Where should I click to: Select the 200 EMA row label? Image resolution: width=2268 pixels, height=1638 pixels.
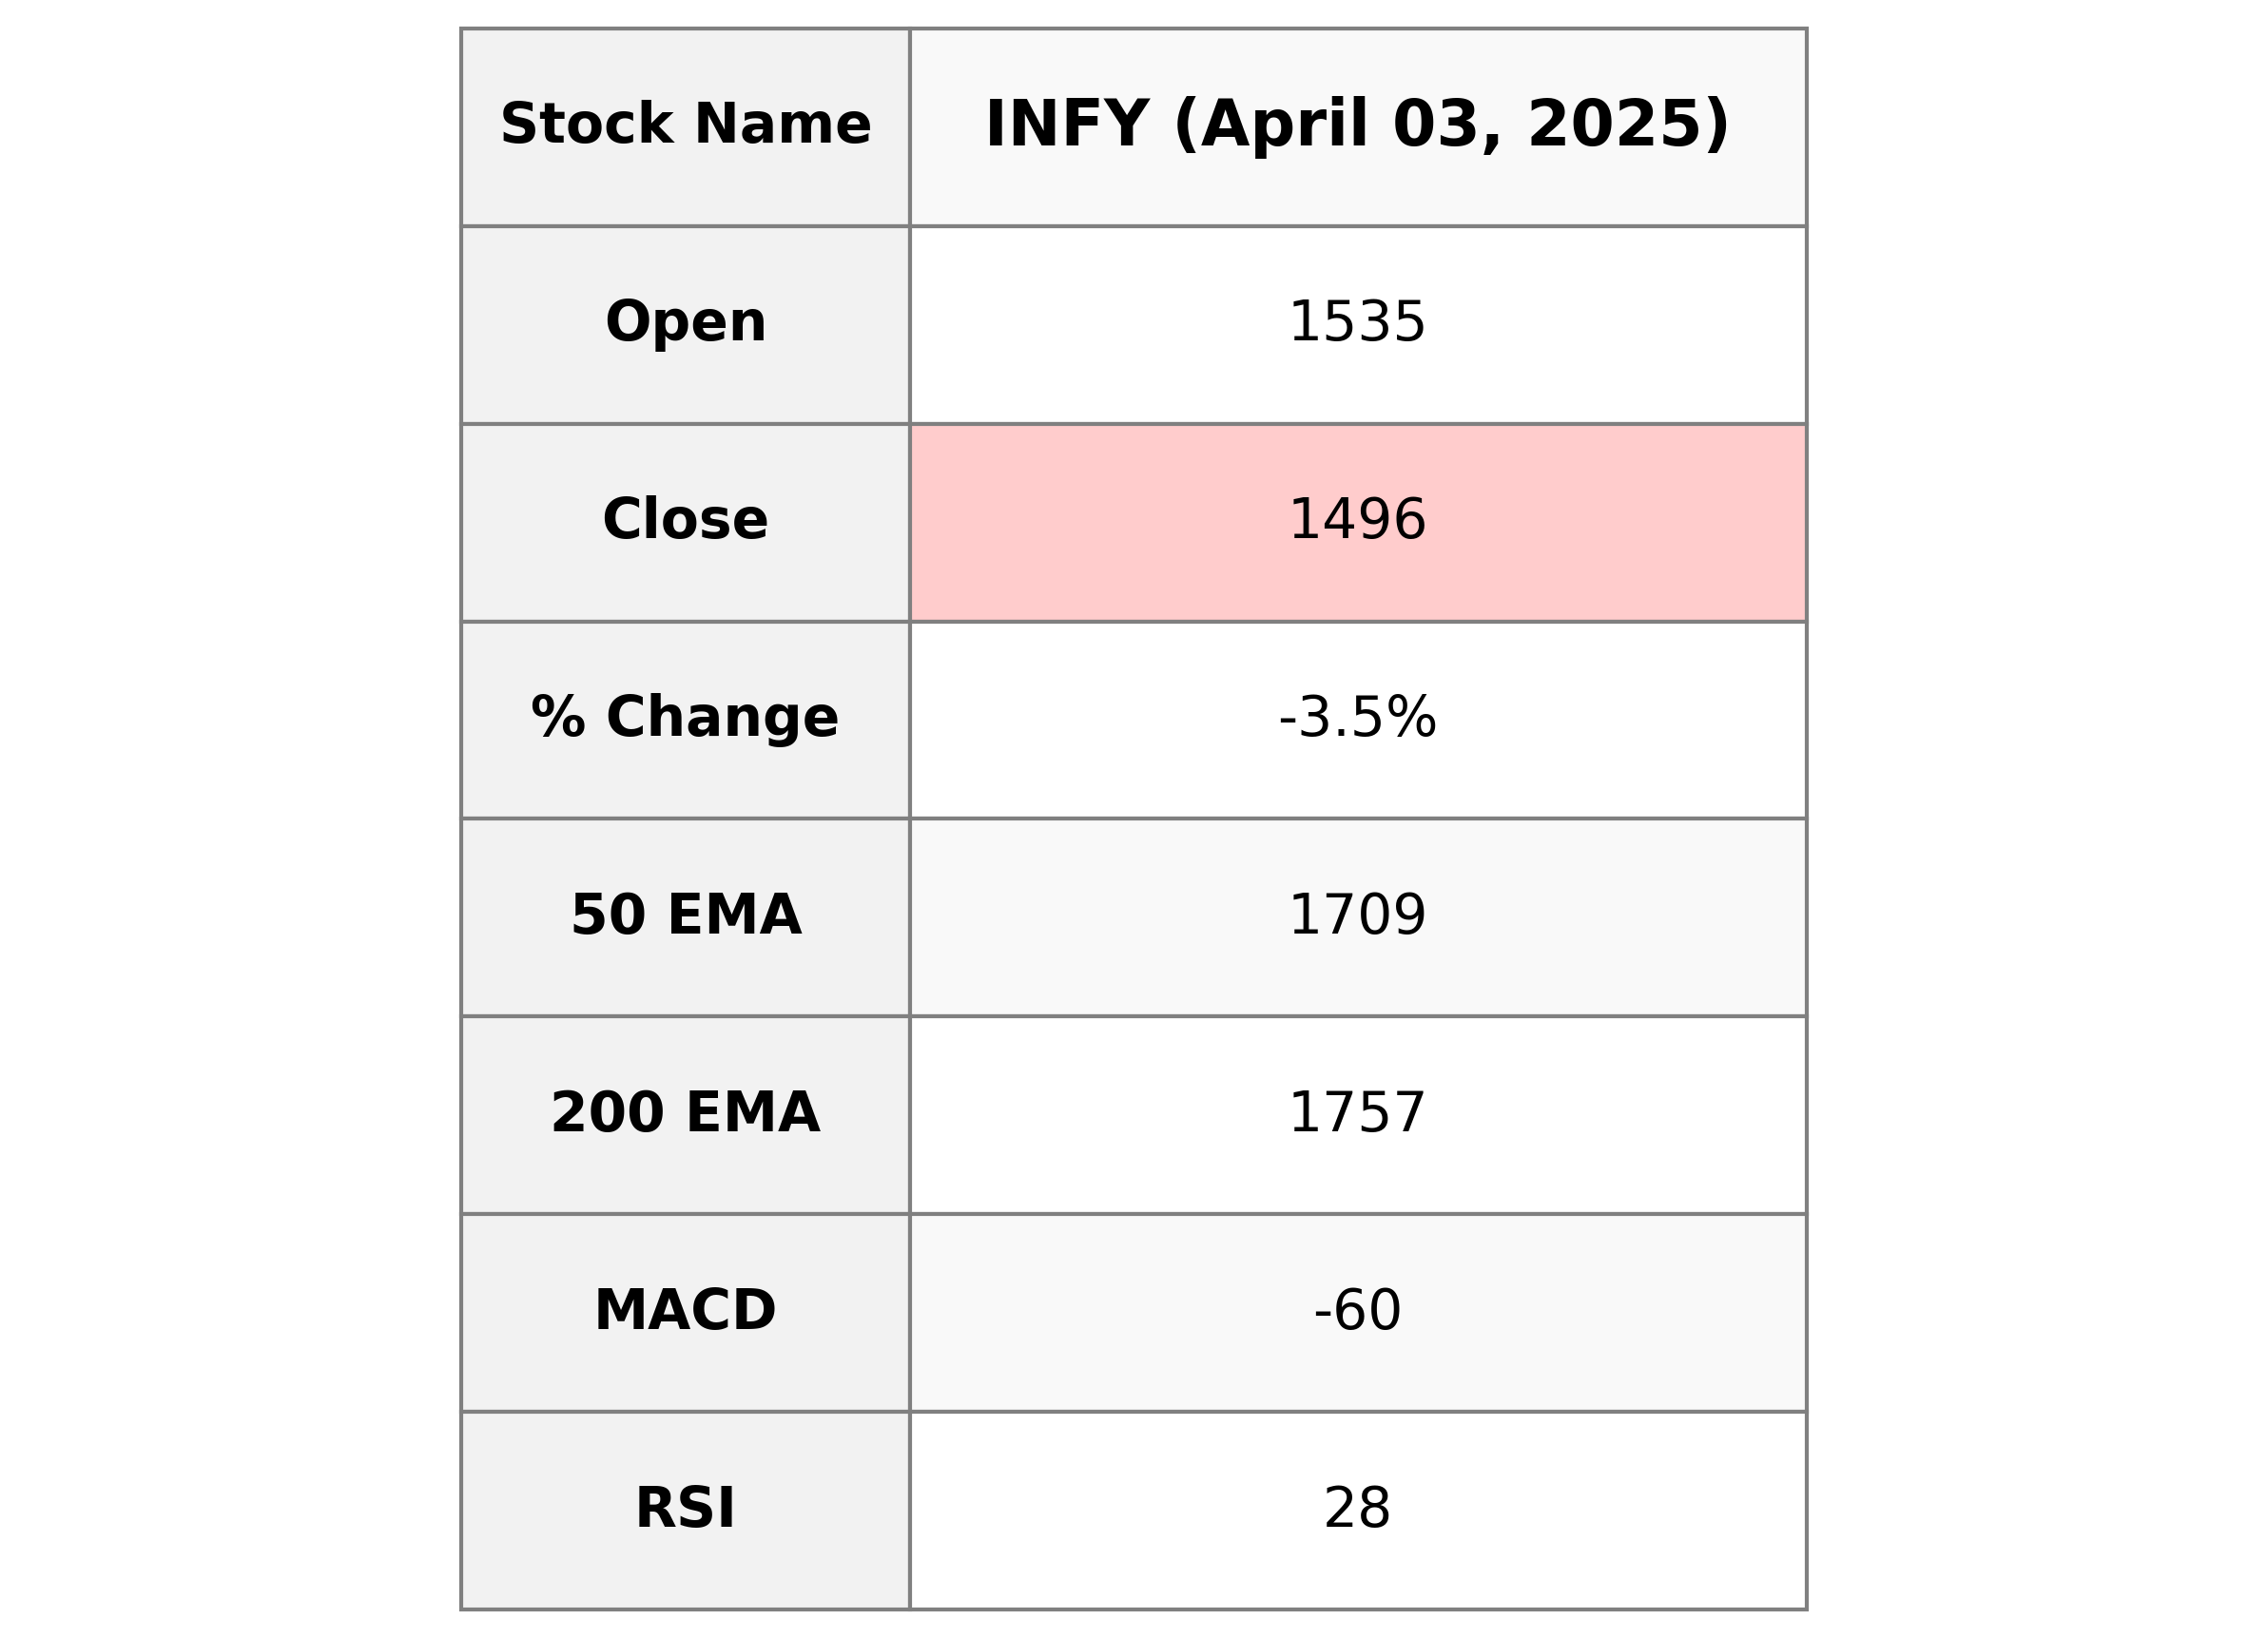coord(685,1113)
